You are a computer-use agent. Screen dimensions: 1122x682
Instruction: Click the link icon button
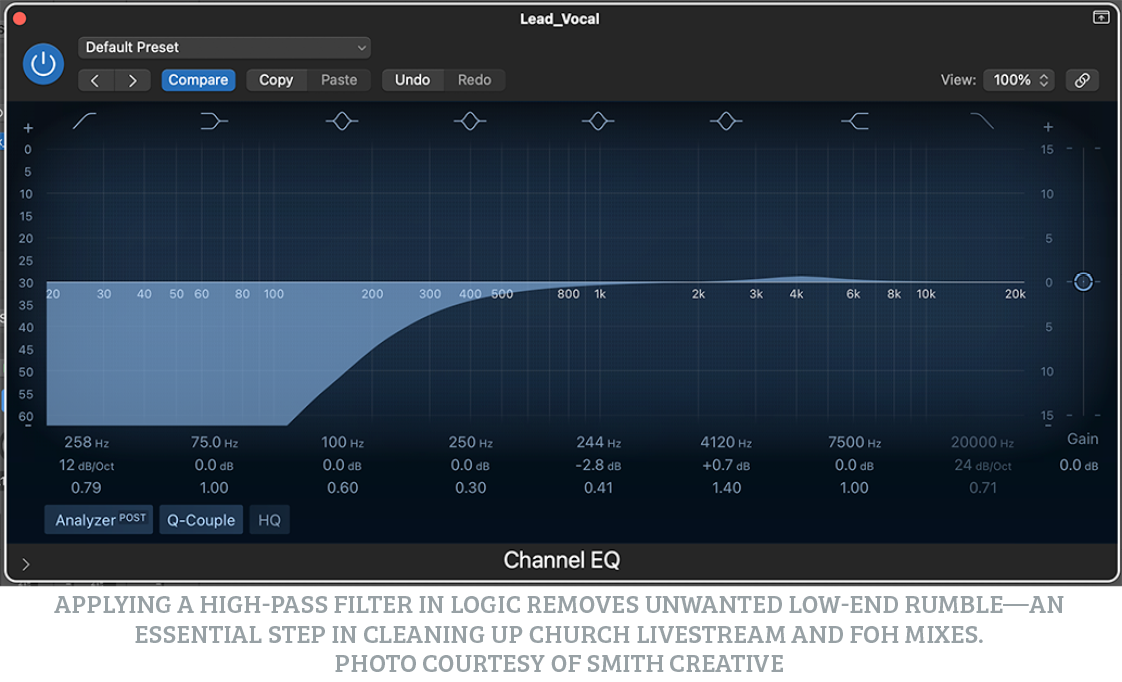[1082, 80]
